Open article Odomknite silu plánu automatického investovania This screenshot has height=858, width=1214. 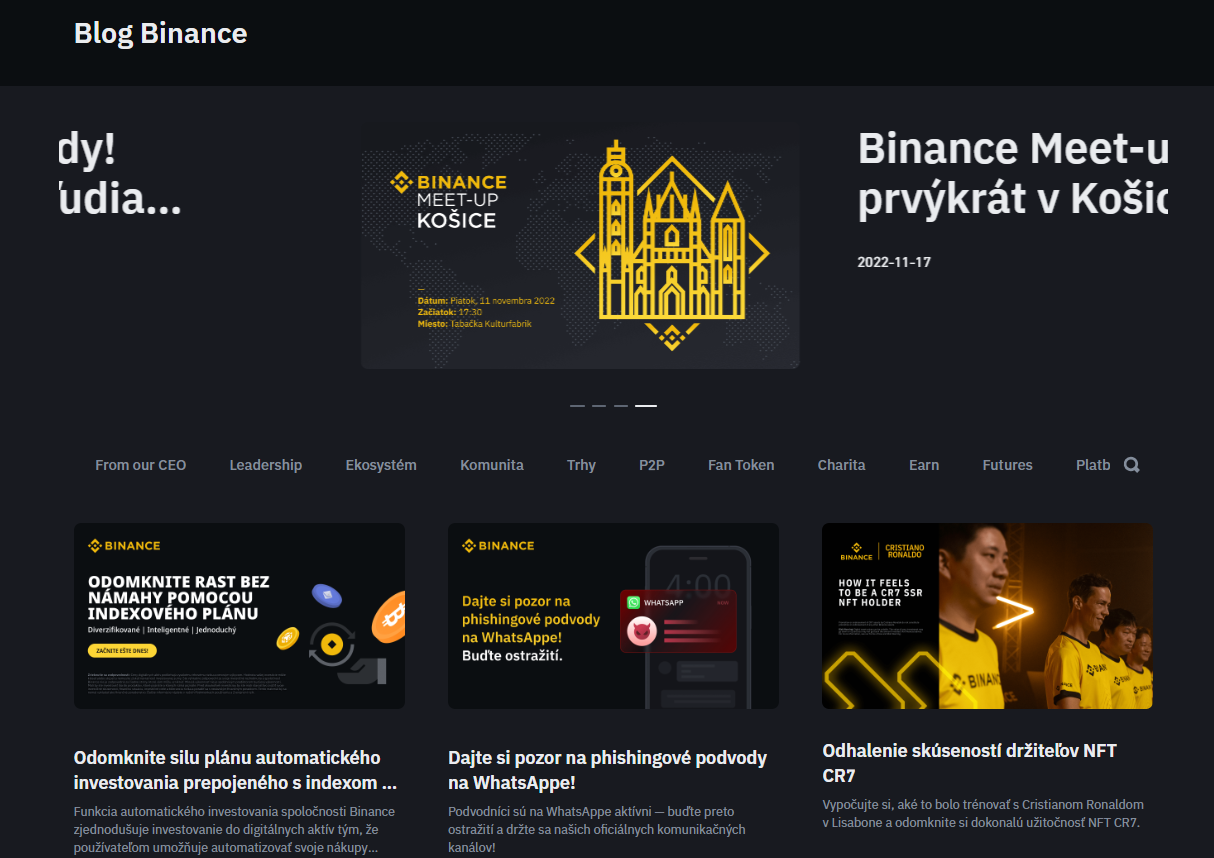tap(235, 770)
